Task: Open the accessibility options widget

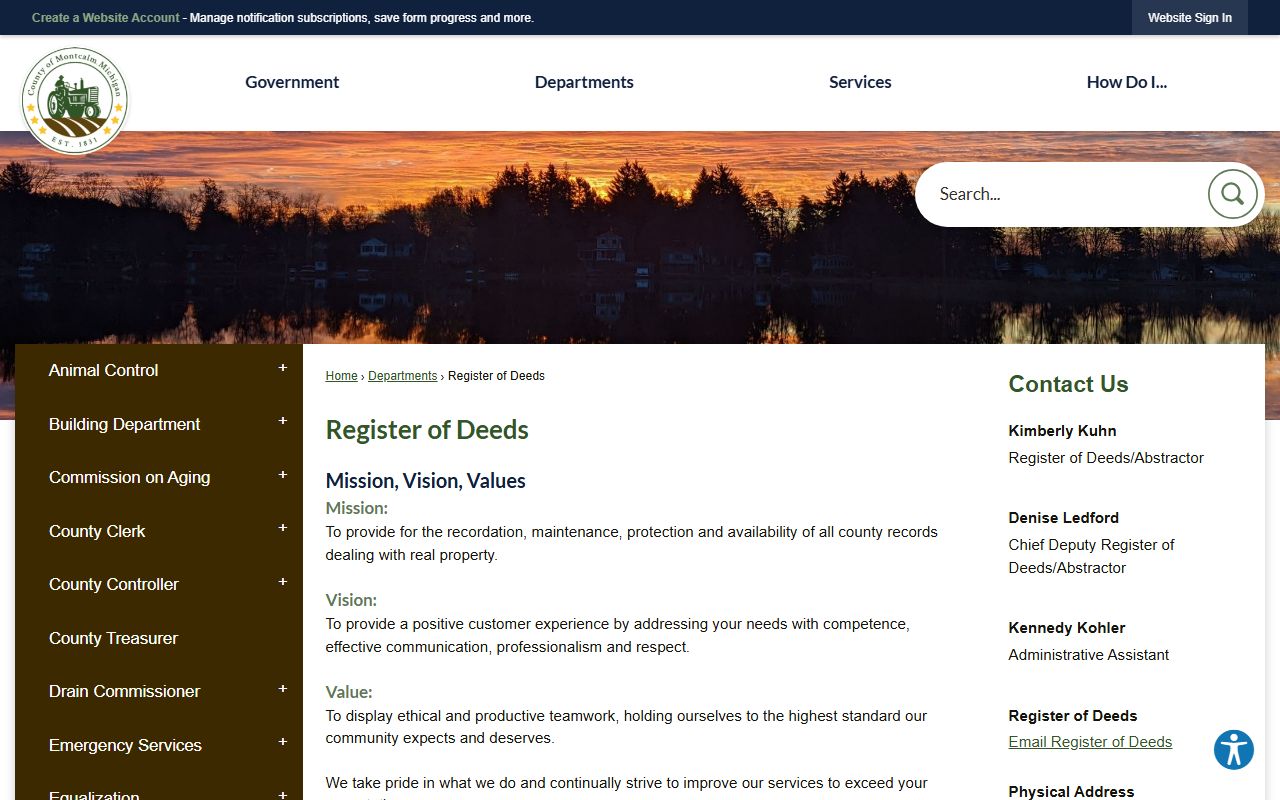Action: [x=1234, y=750]
